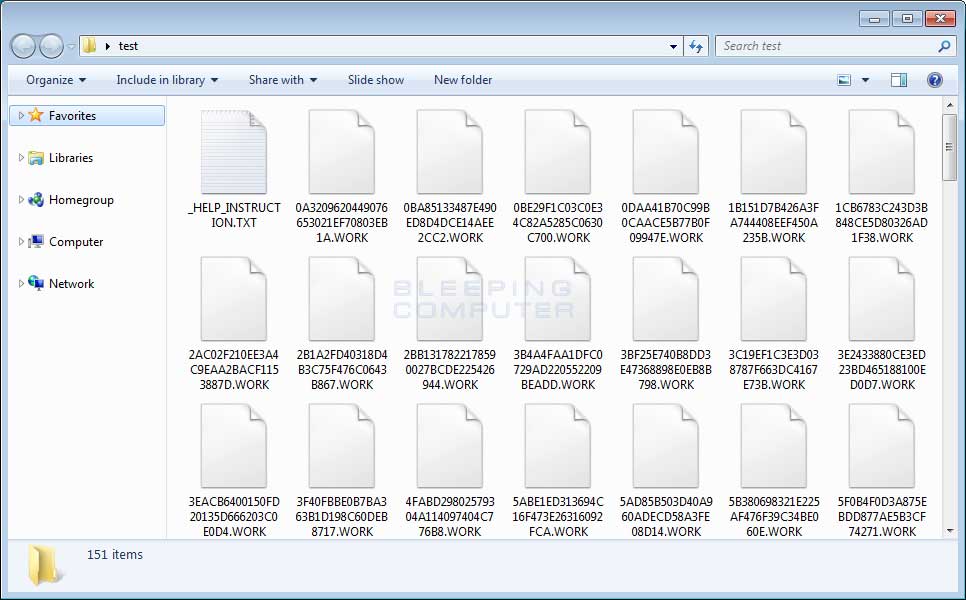Screen dimensions: 966x600
Task: Open the 'Share with' menu
Action: [x=283, y=80]
